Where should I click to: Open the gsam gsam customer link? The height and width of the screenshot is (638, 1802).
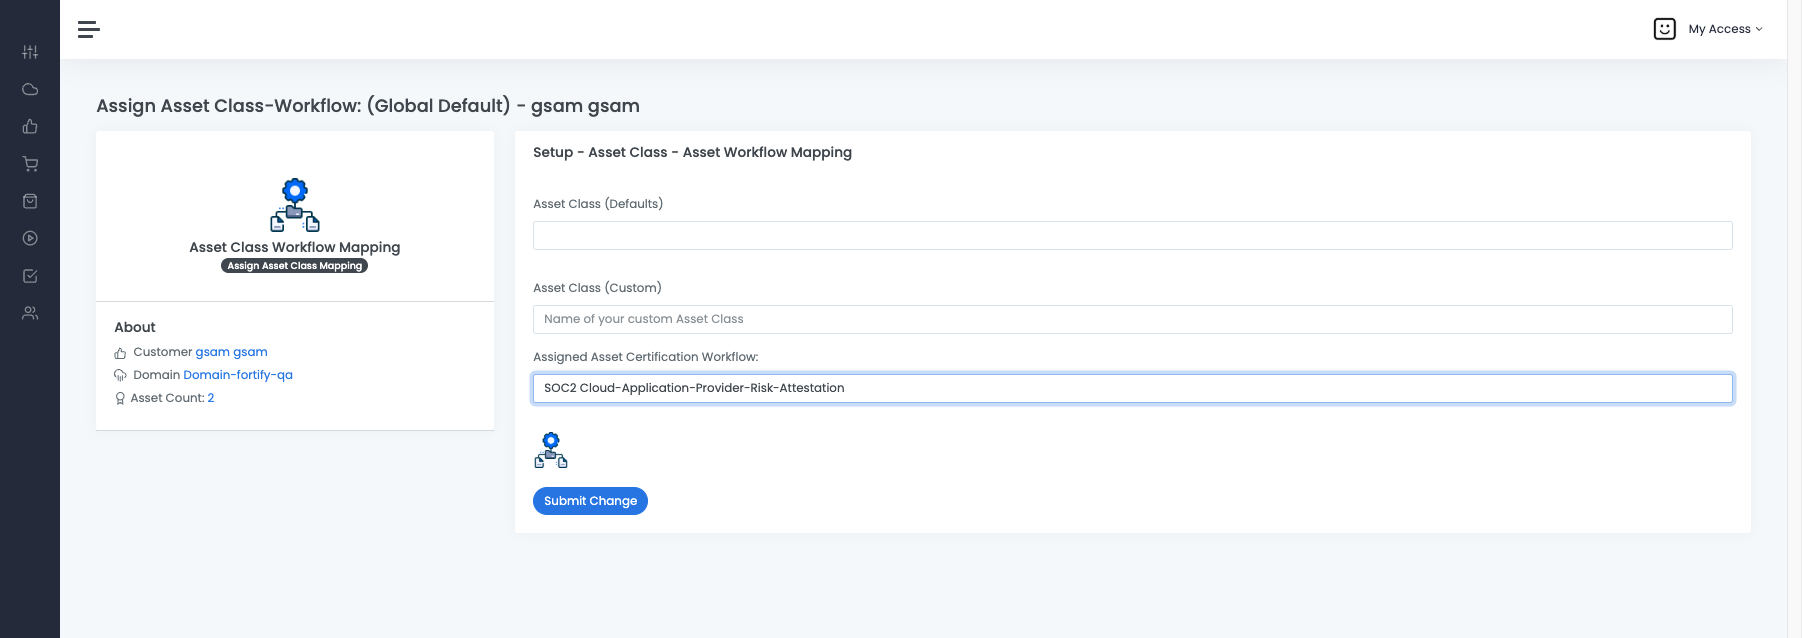[x=231, y=352]
